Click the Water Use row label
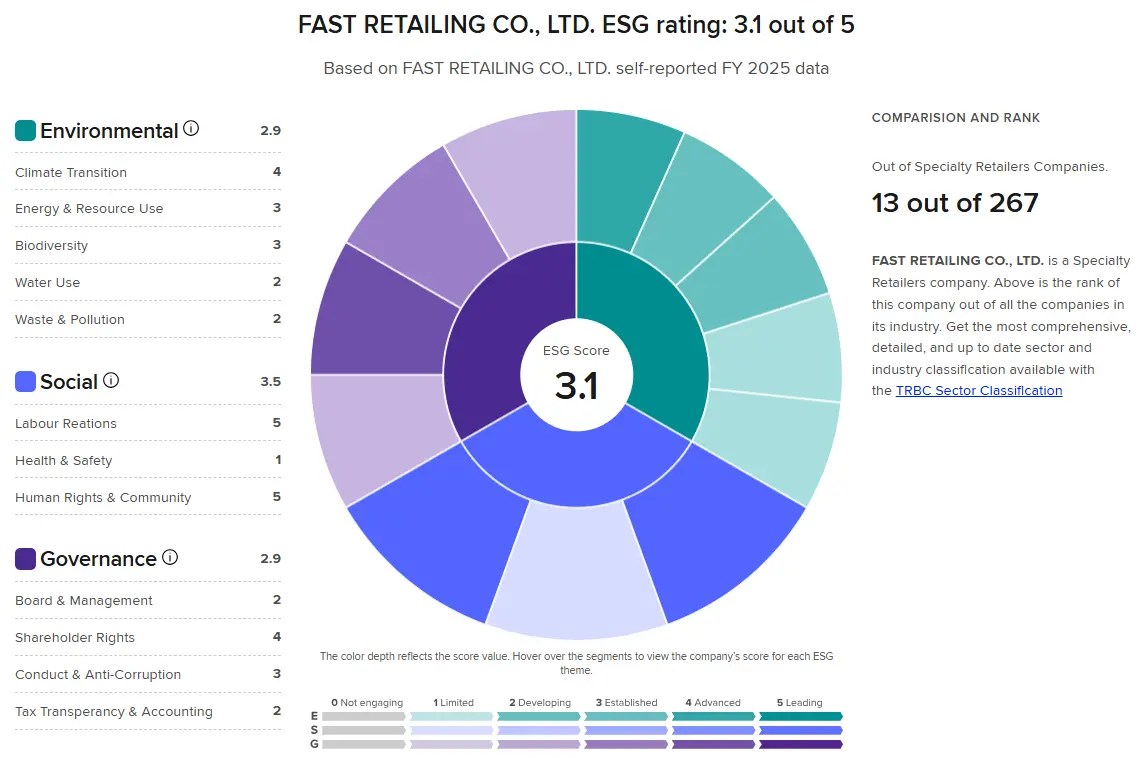This screenshot has height=758, width=1148. (48, 283)
